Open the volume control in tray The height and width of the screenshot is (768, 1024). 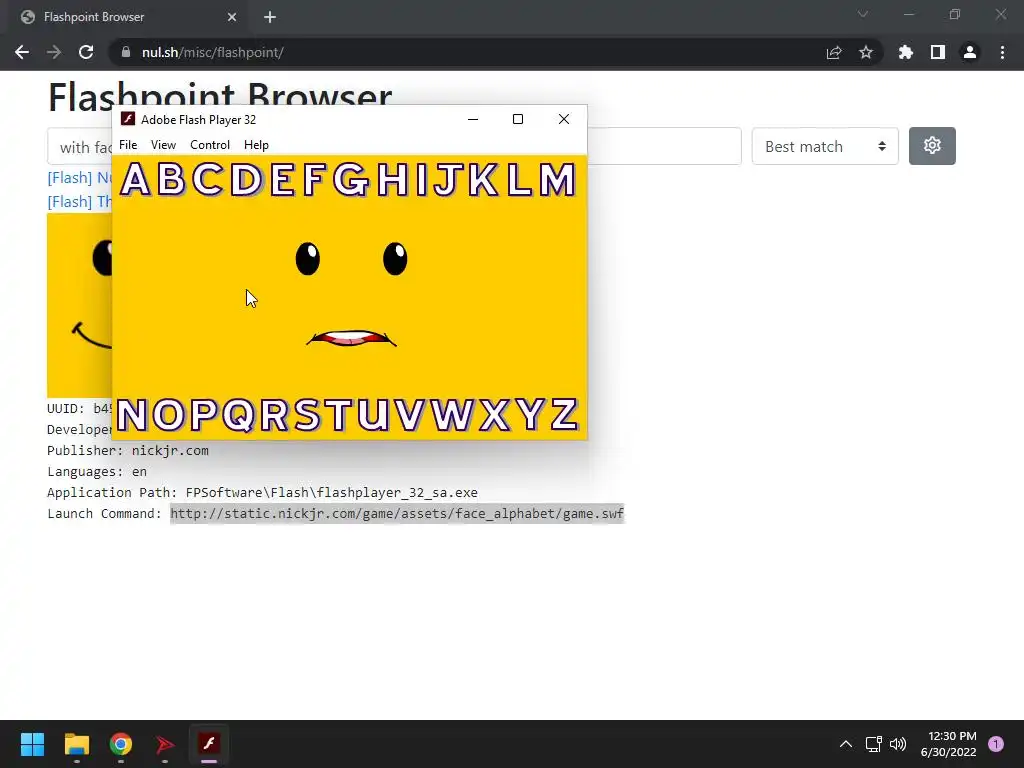tap(899, 744)
